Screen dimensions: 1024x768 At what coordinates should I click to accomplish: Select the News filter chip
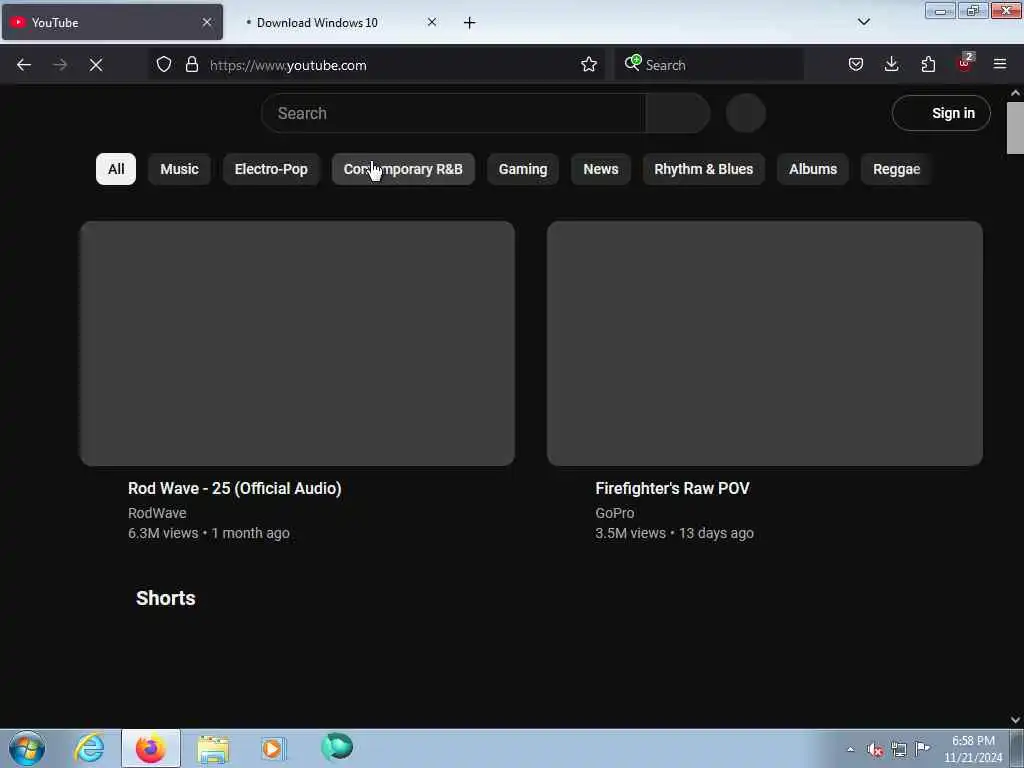point(601,169)
